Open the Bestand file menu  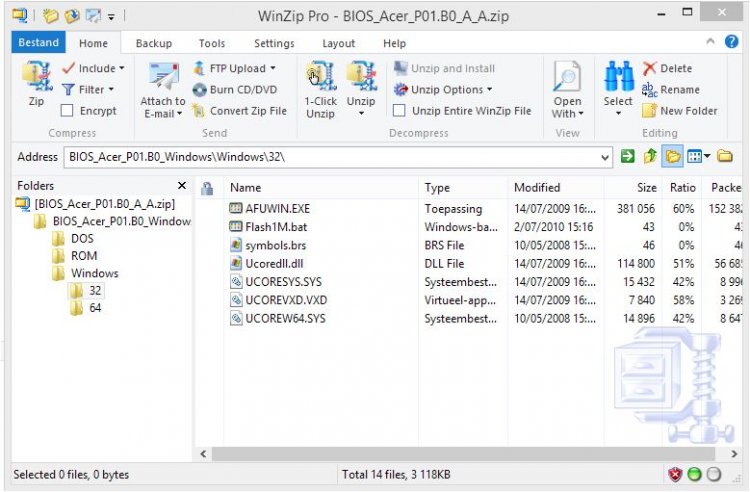click(38, 43)
